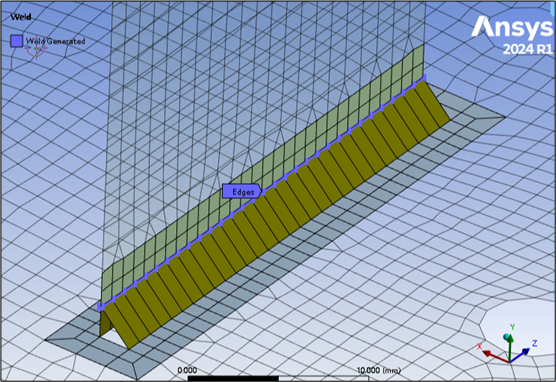Image resolution: width=556 pixels, height=382 pixels.
Task: Pick the blue vertex at weld's upper-right end
Action: click(424, 78)
